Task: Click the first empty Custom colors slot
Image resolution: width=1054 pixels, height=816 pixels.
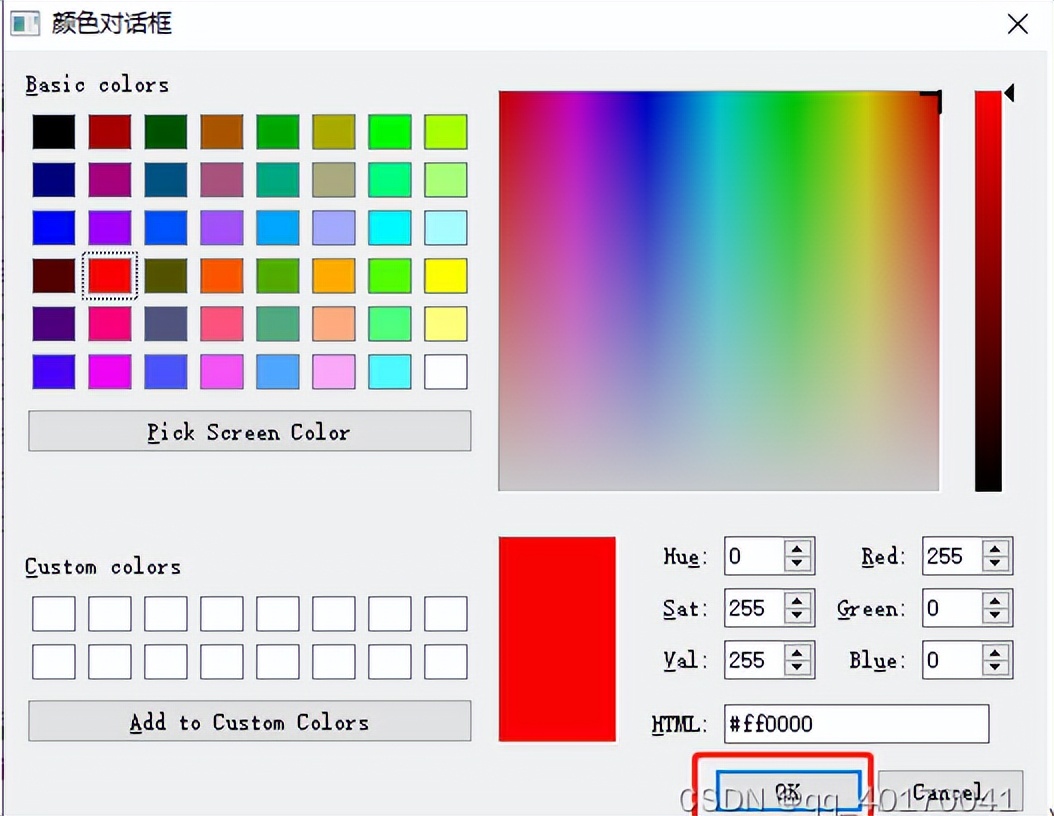Action: coord(54,614)
